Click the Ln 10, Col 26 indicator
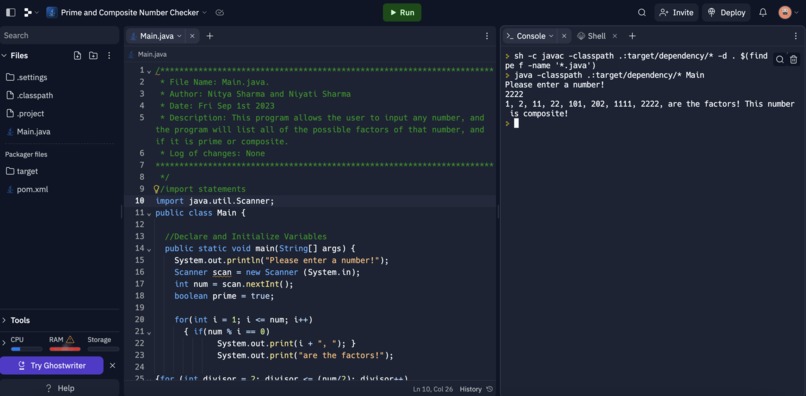The width and height of the screenshot is (806, 396). coord(433,389)
